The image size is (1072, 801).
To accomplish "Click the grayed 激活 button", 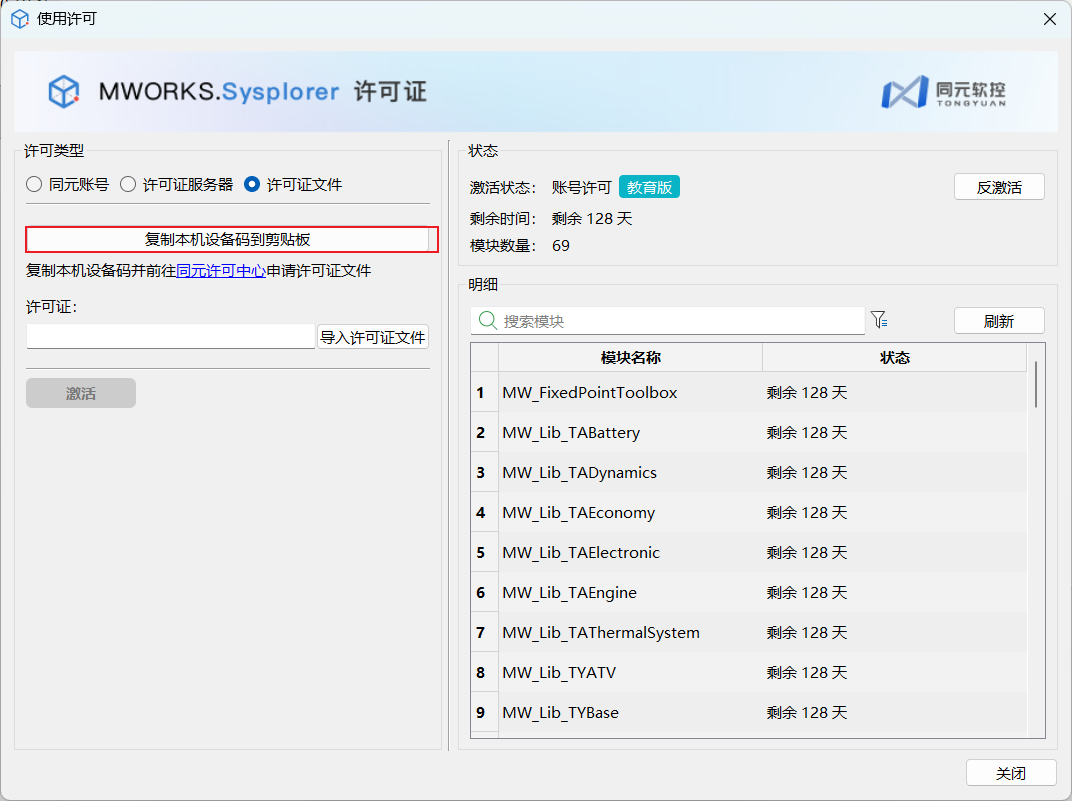I will [x=81, y=393].
